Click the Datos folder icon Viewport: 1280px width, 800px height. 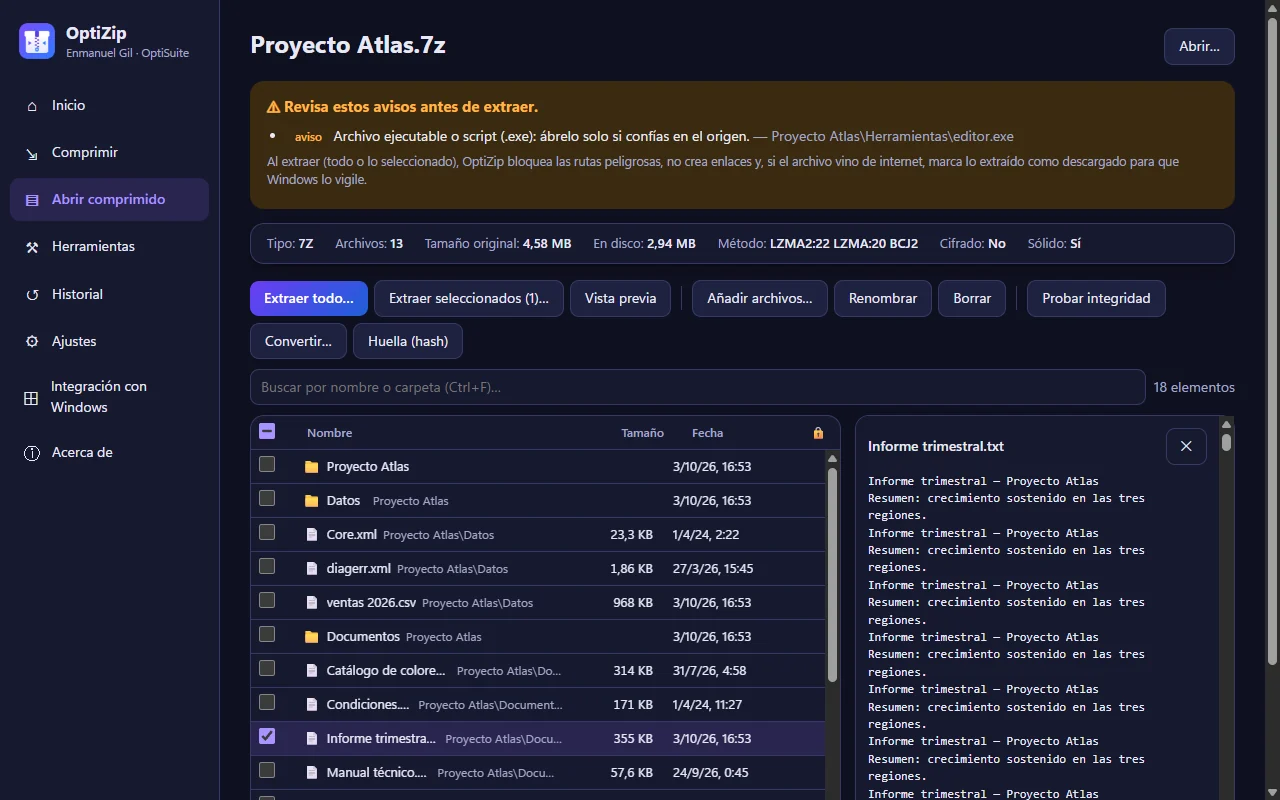coord(311,501)
